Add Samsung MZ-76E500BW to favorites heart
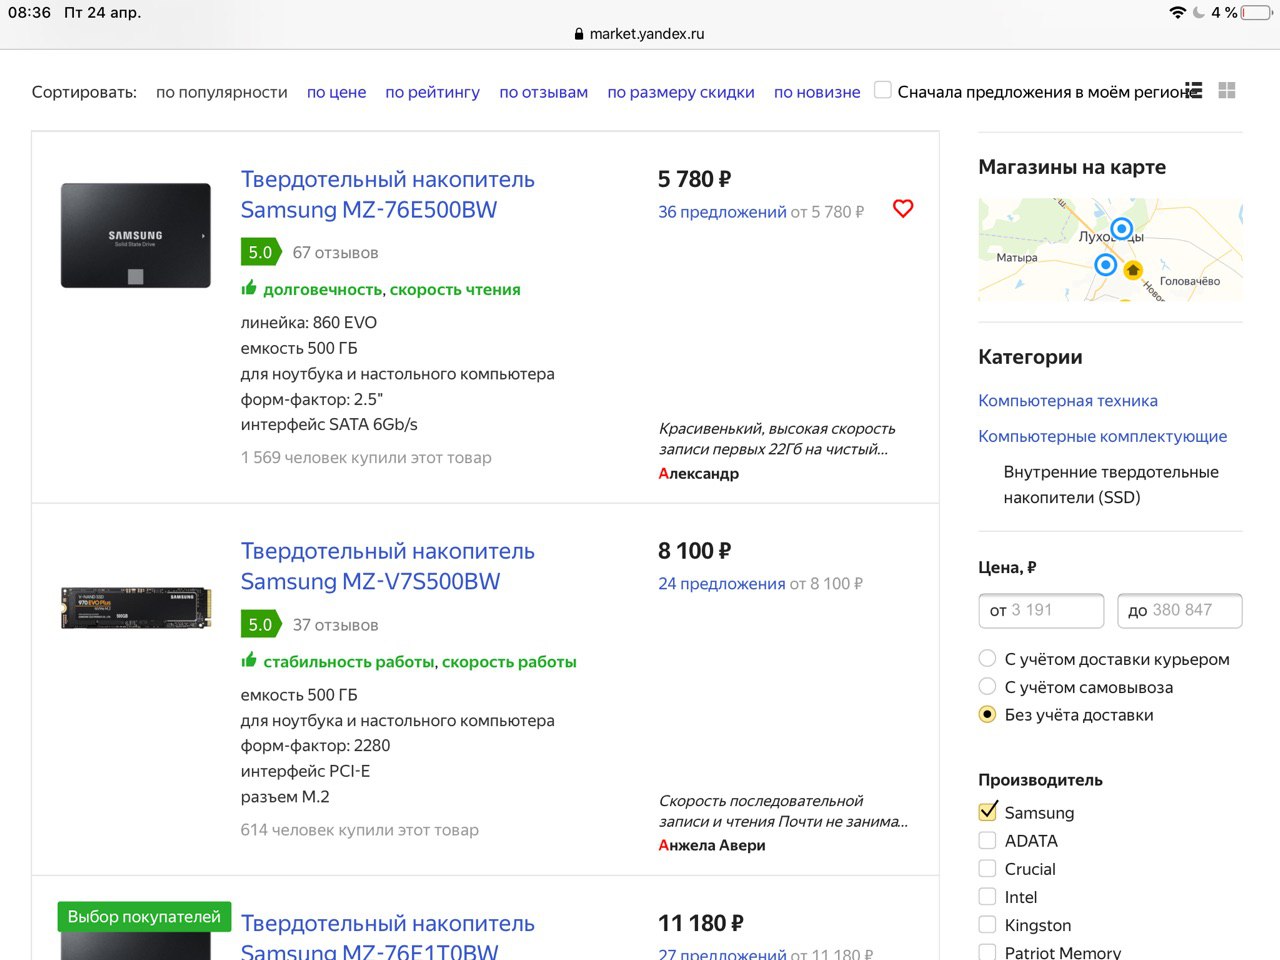 (x=903, y=208)
